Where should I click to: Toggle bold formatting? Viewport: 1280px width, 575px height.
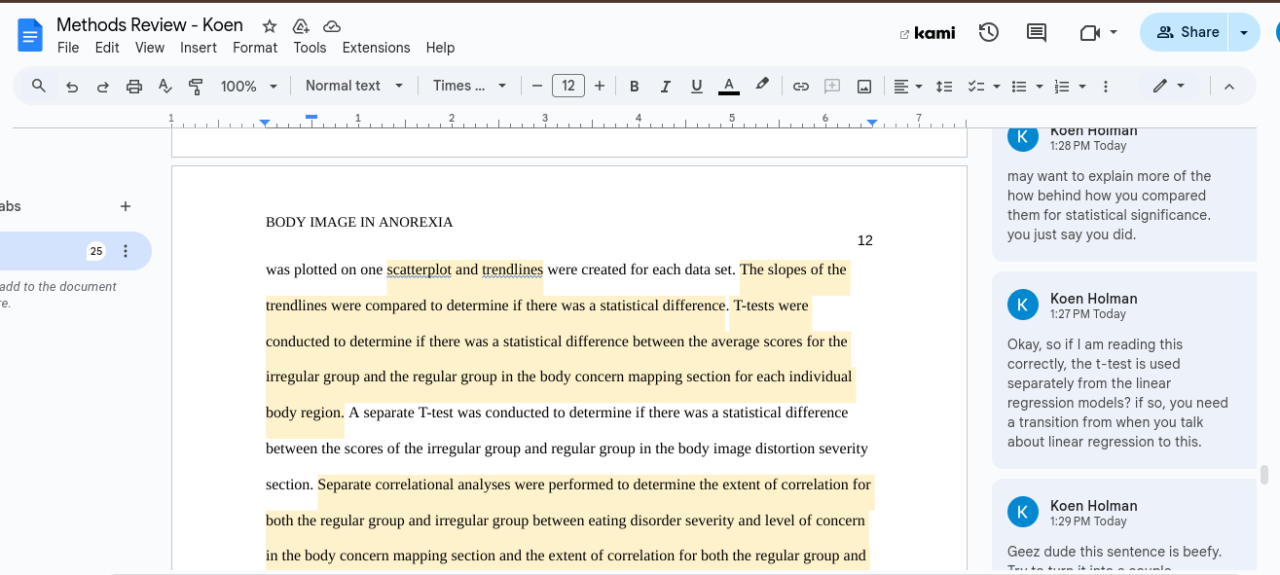634,87
